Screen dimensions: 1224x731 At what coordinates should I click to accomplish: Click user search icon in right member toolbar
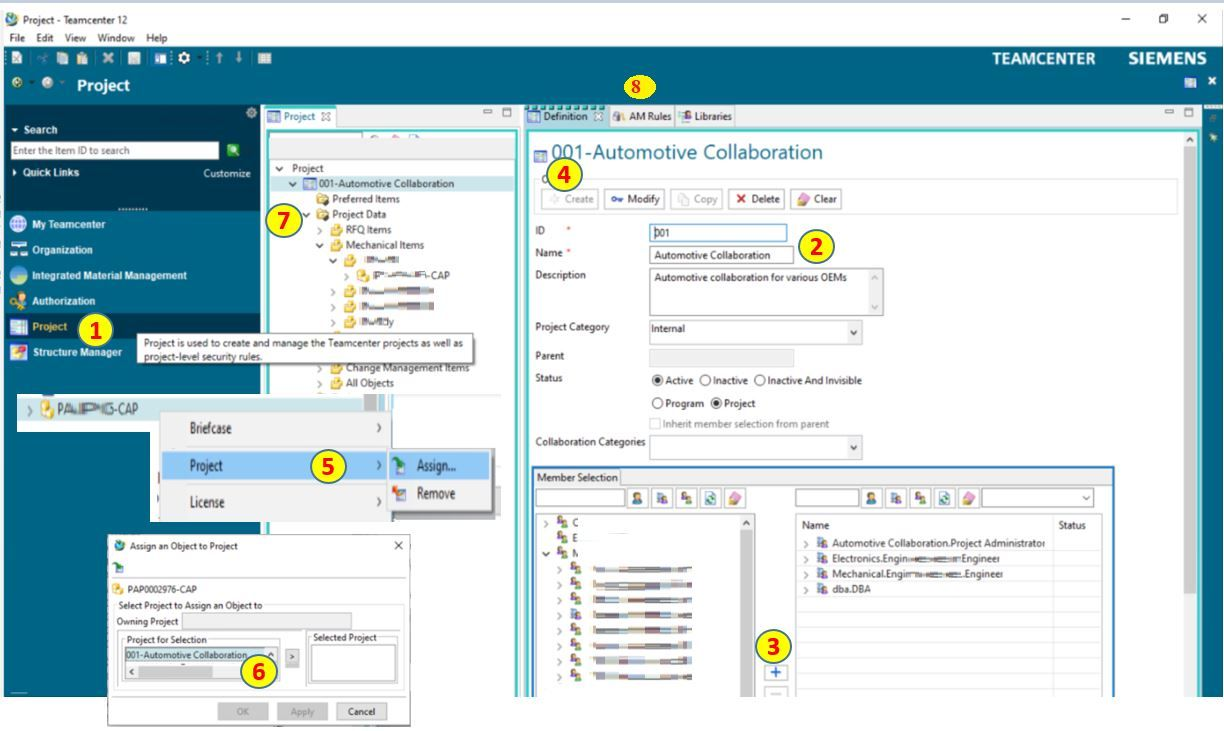tap(871, 498)
